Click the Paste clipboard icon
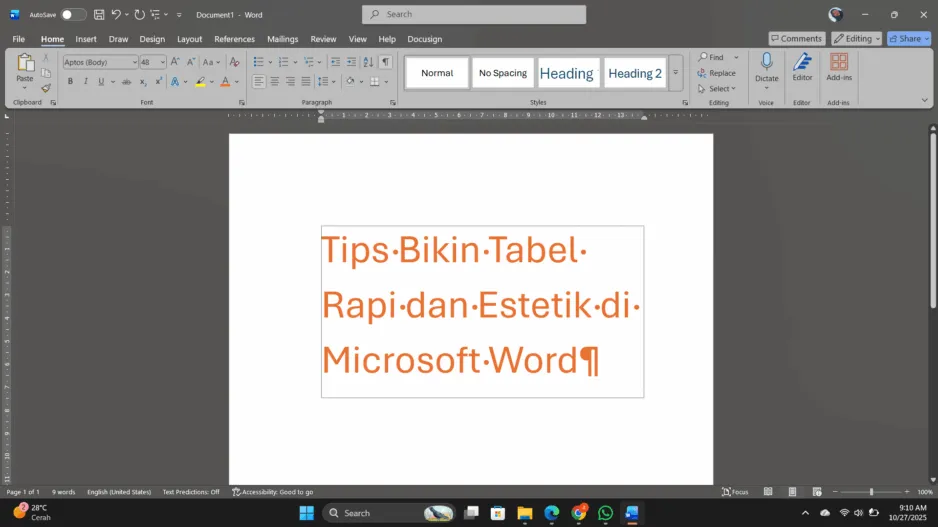Screen dimensions: 938x527 point(25,62)
